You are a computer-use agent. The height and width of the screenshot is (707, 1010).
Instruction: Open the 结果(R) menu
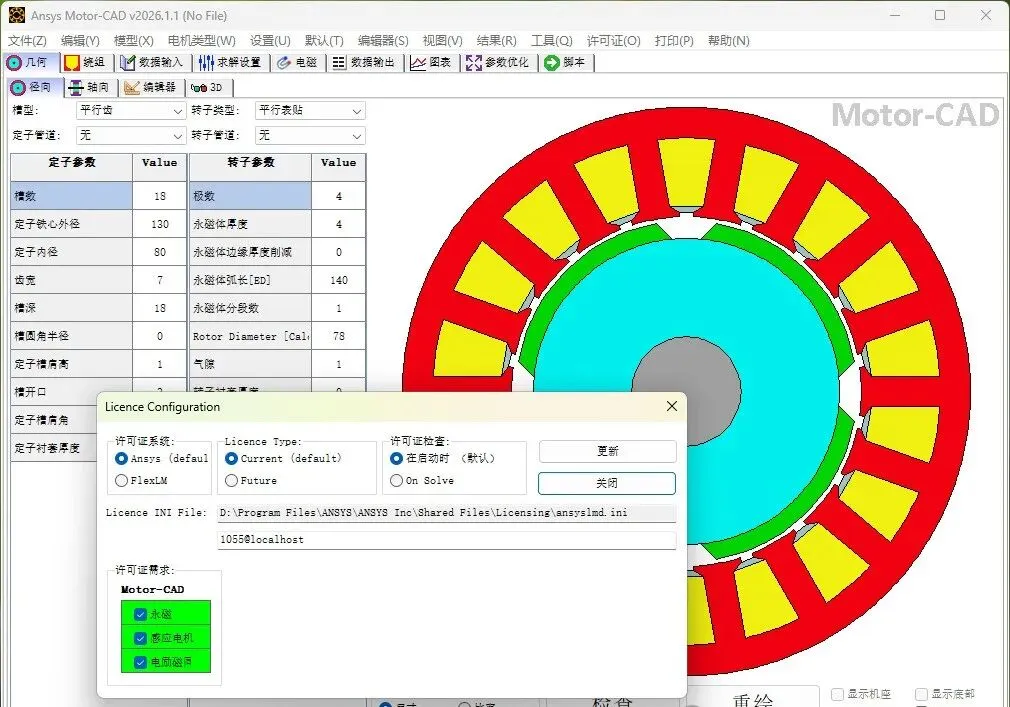pyautogui.click(x=497, y=41)
